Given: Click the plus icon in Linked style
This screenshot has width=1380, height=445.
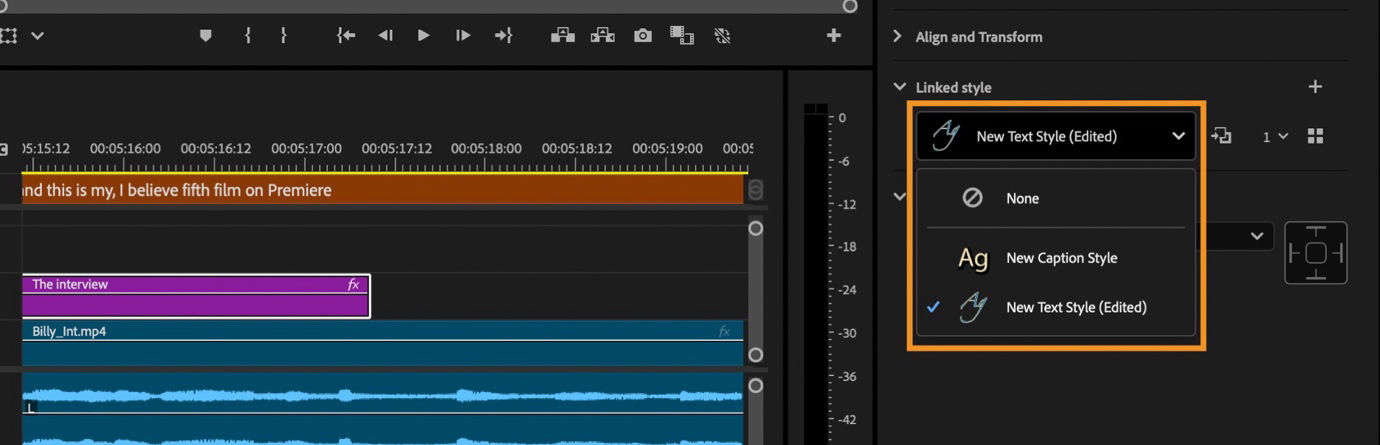Looking at the screenshot, I should [x=1315, y=87].
